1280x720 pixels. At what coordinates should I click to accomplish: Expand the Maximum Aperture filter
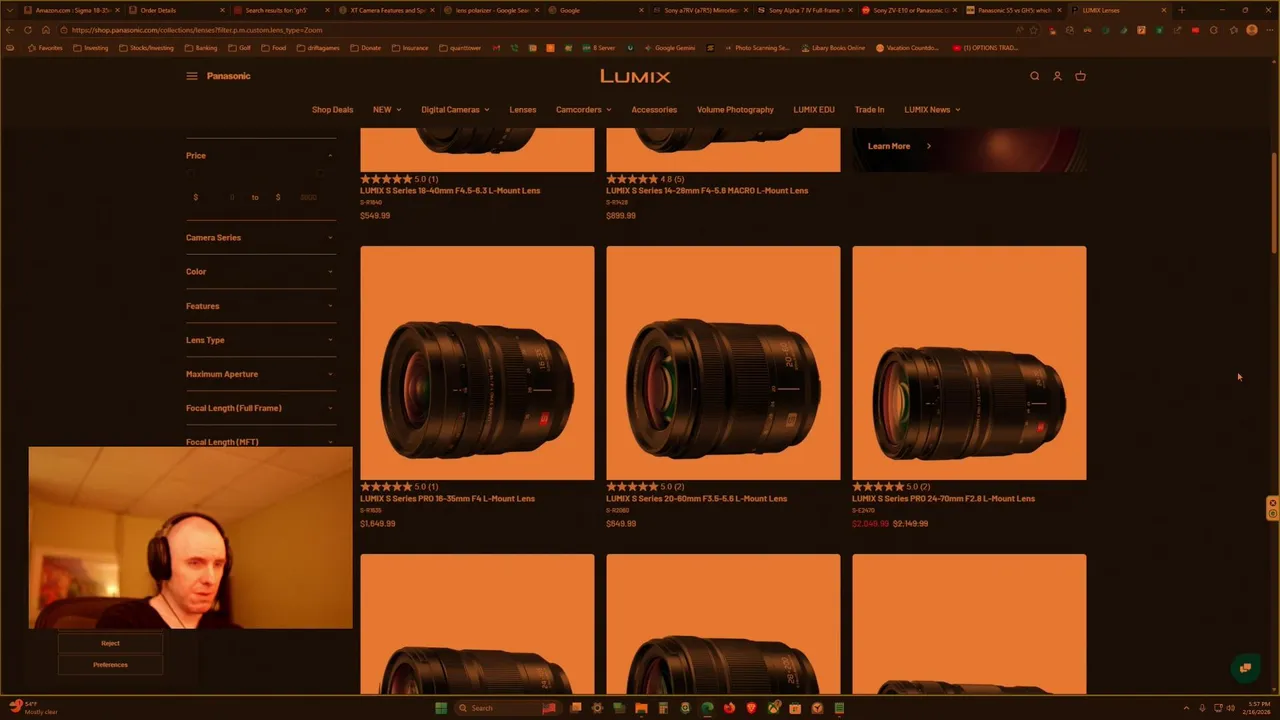coord(260,374)
